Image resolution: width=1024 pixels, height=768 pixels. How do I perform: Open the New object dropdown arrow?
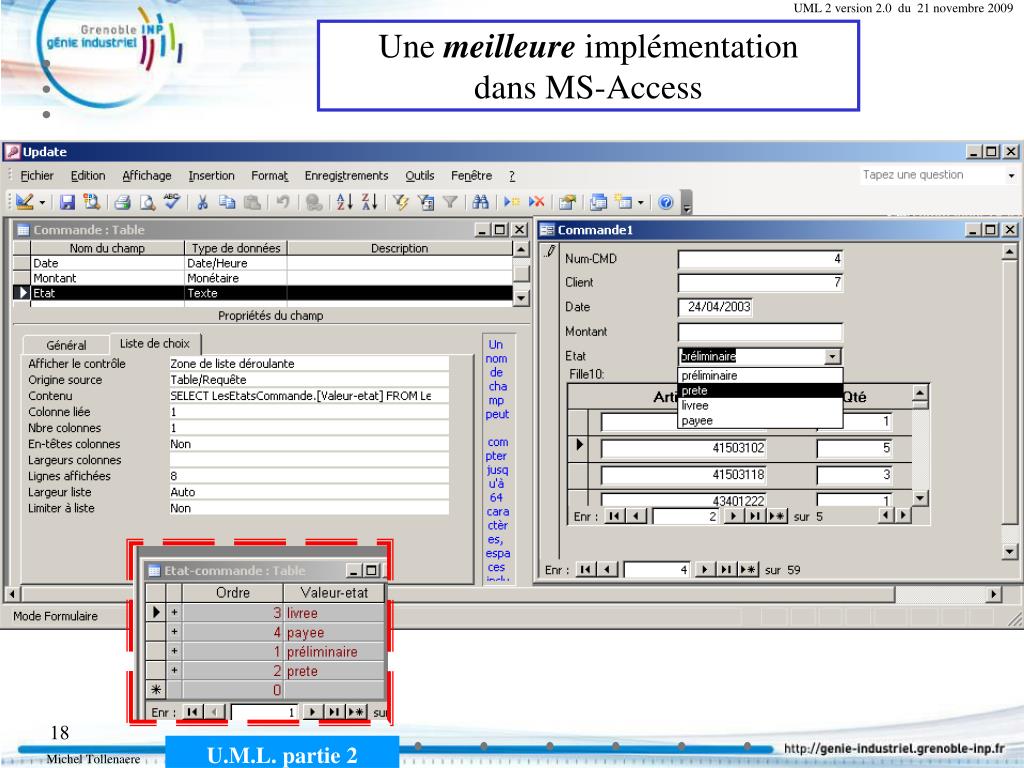coord(641,202)
